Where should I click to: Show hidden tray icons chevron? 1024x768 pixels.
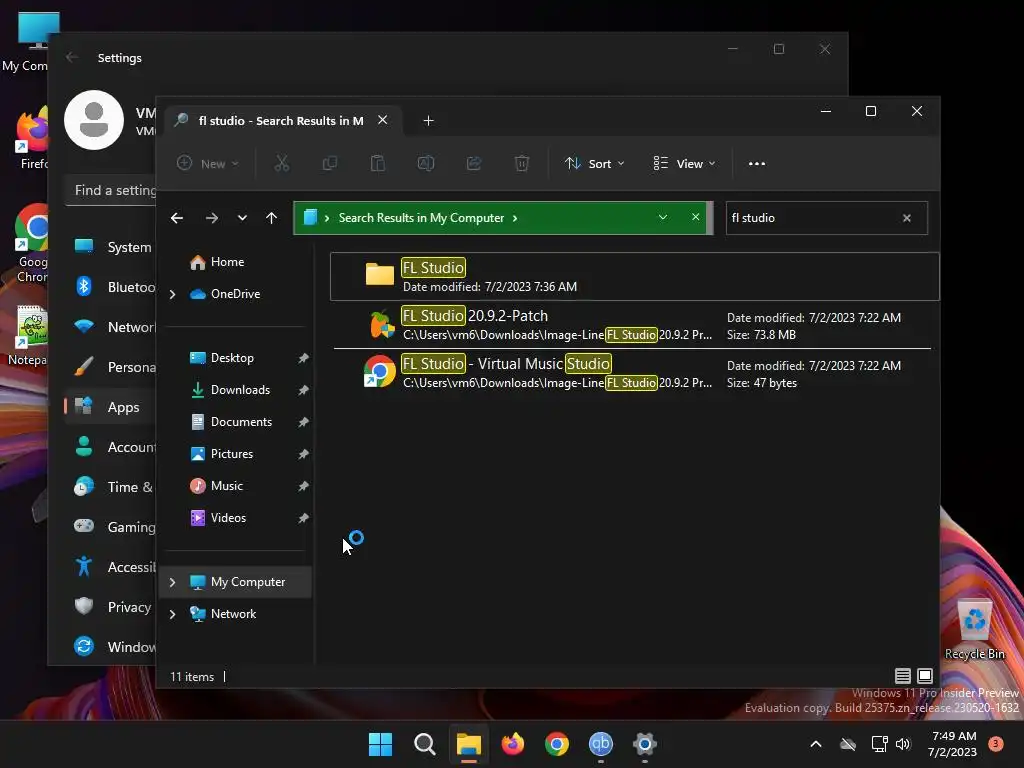pyautogui.click(x=816, y=744)
